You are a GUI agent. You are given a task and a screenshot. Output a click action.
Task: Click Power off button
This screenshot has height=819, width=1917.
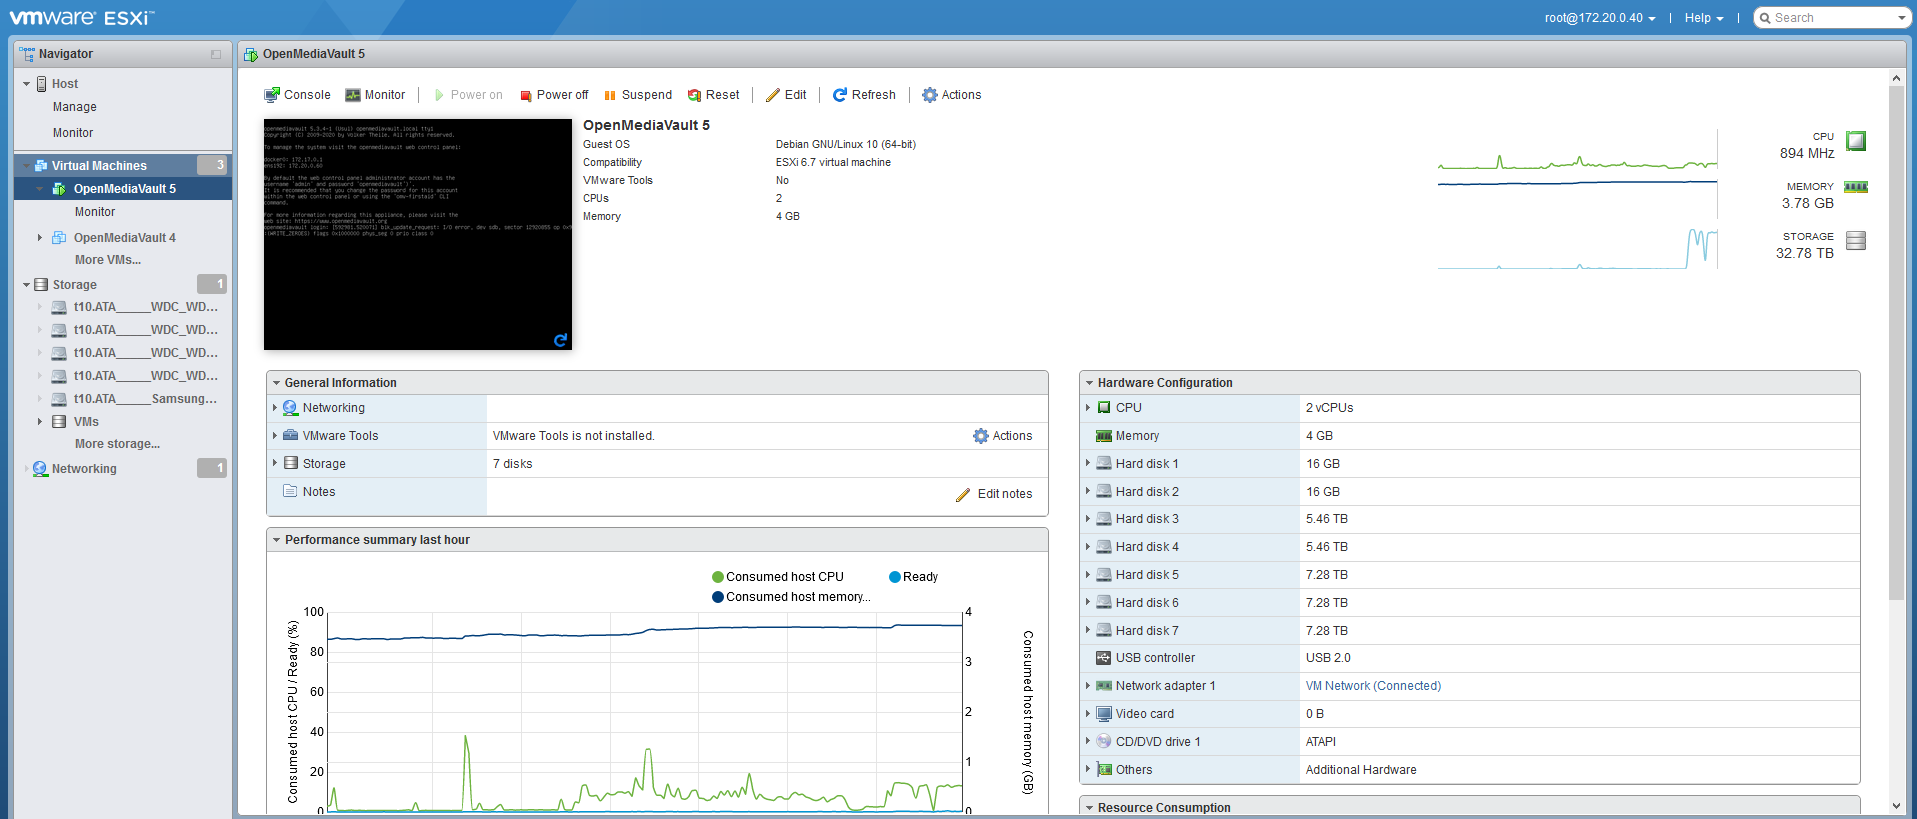[554, 95]
